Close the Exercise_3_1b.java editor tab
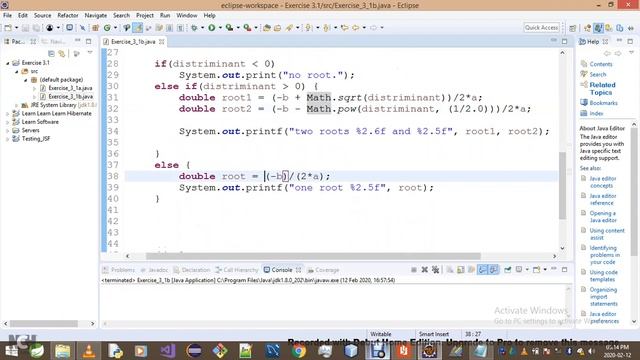Viewport: 640px width, 360px height. [162, 42]
